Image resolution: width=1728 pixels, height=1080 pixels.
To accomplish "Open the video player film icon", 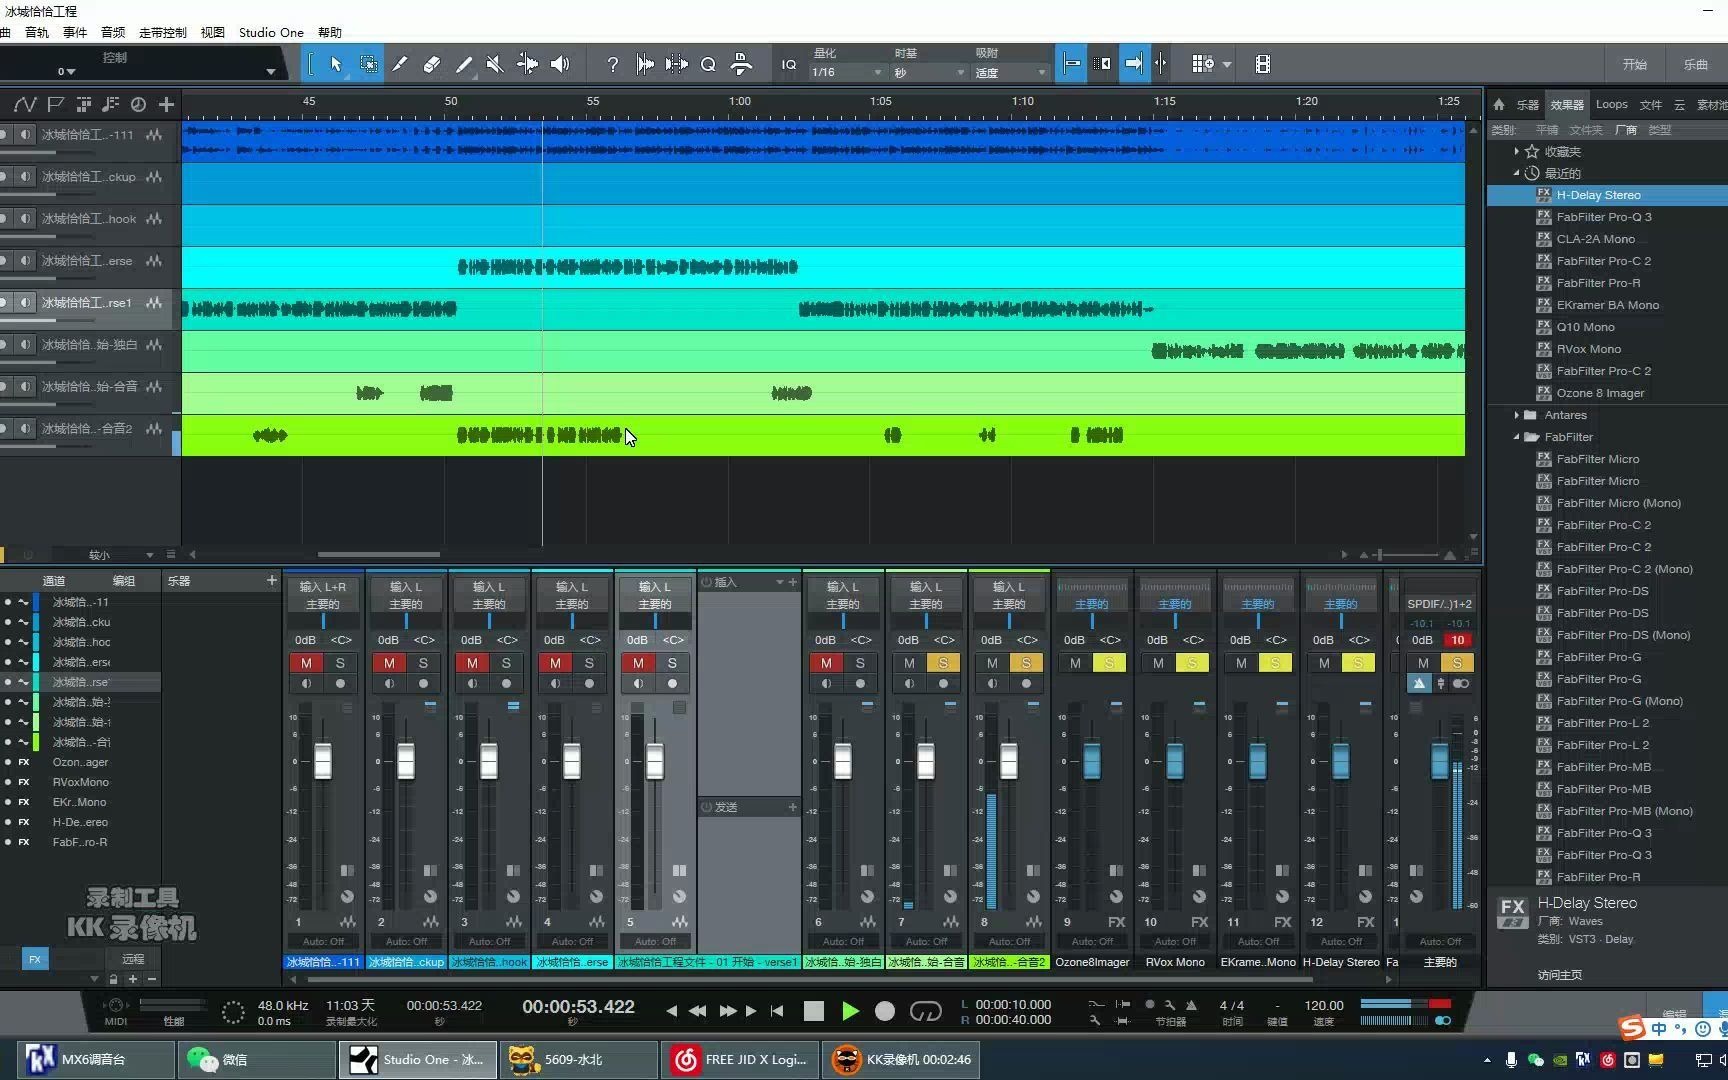I will pos(1263,64).
